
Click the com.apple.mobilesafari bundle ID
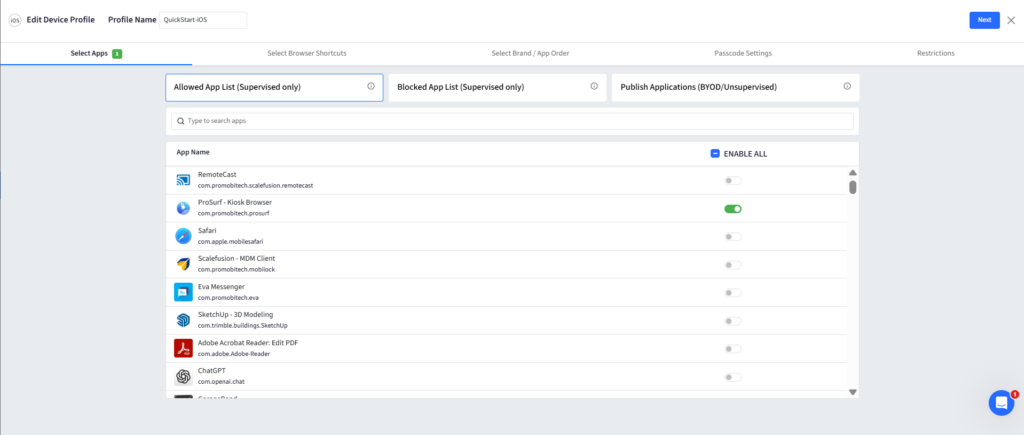tap(231, 242)
